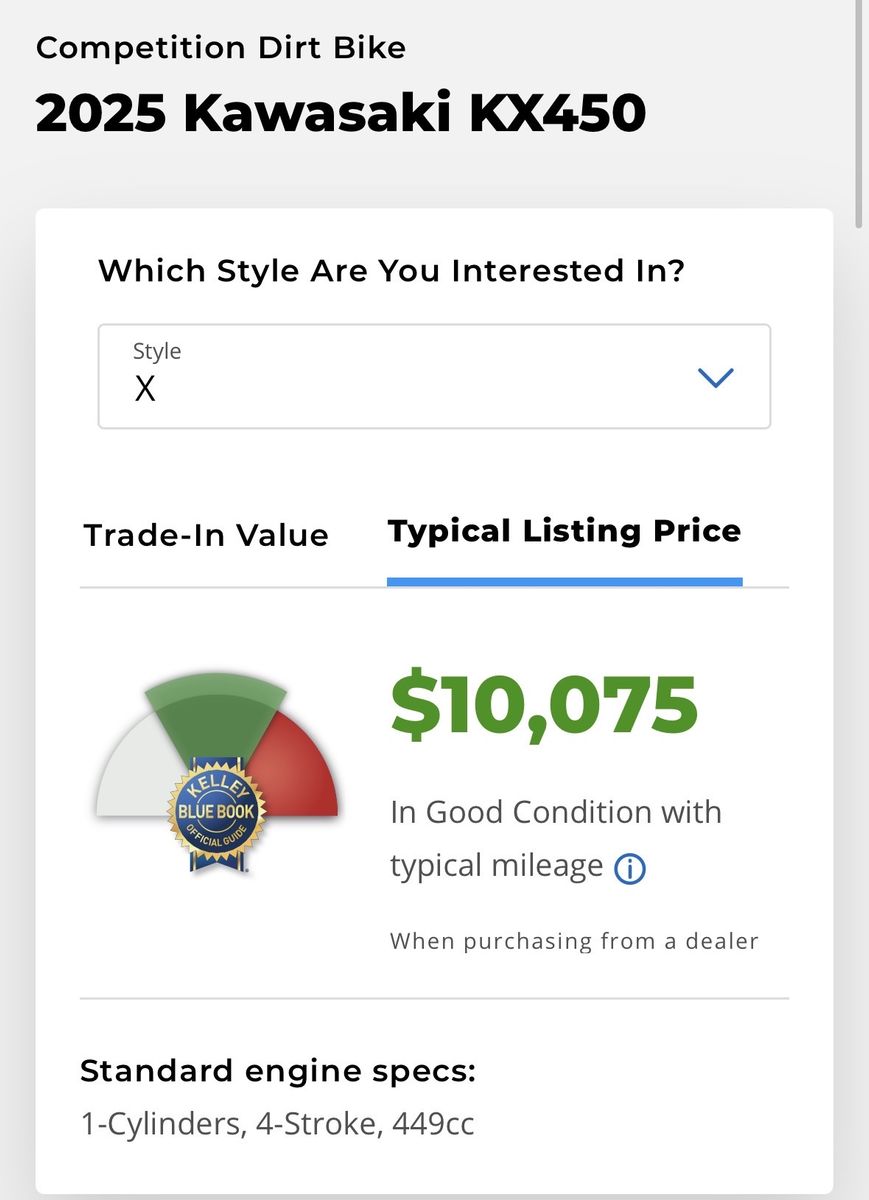Switch to the Trade-In Value tab

coord(206,535)
